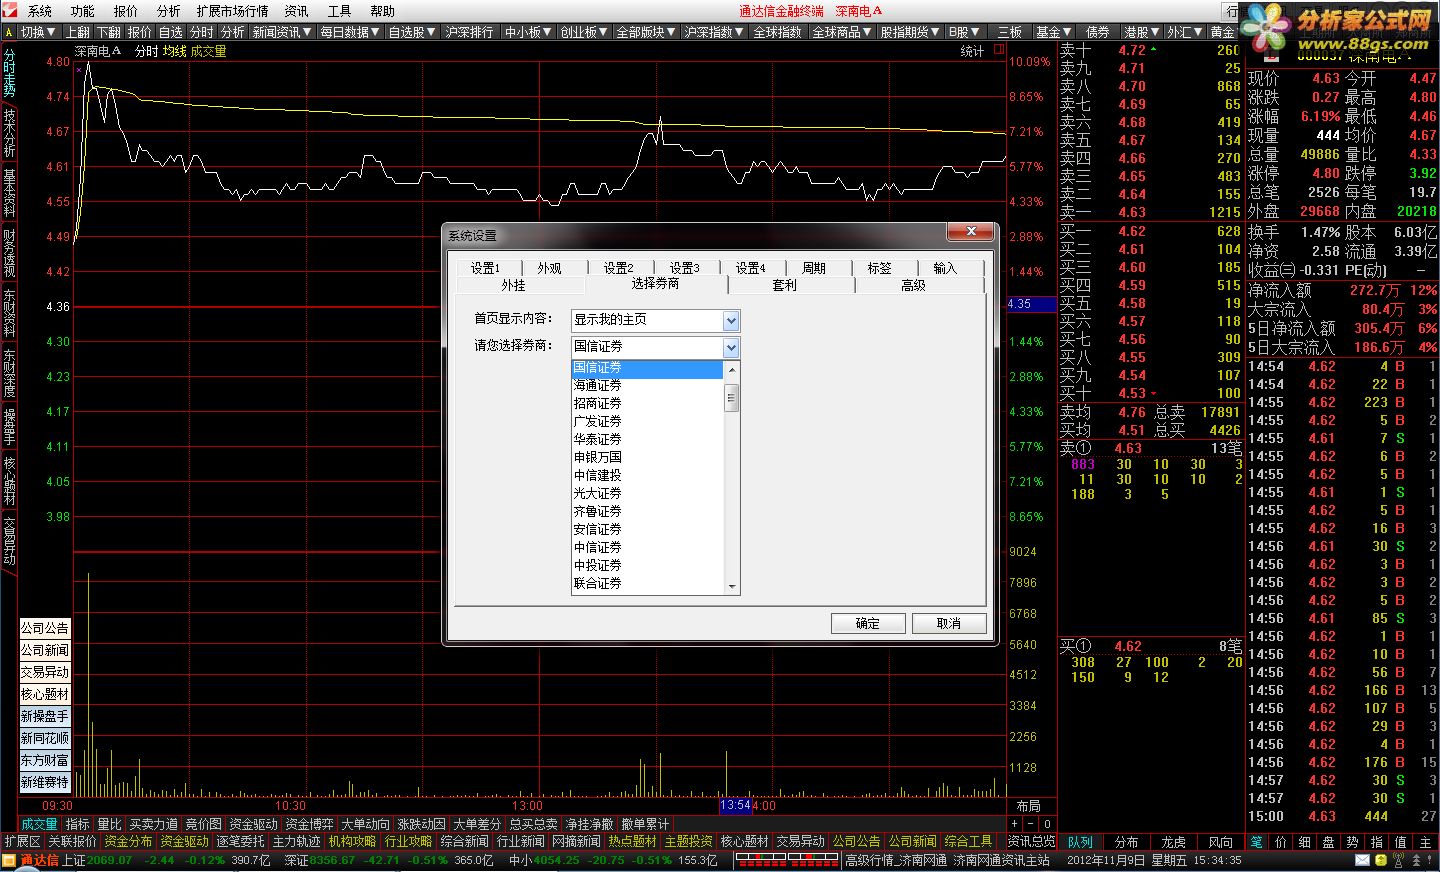This screenshot has width=1440, height=872.
Task: Open the 工具 menu
Action: 340,11
